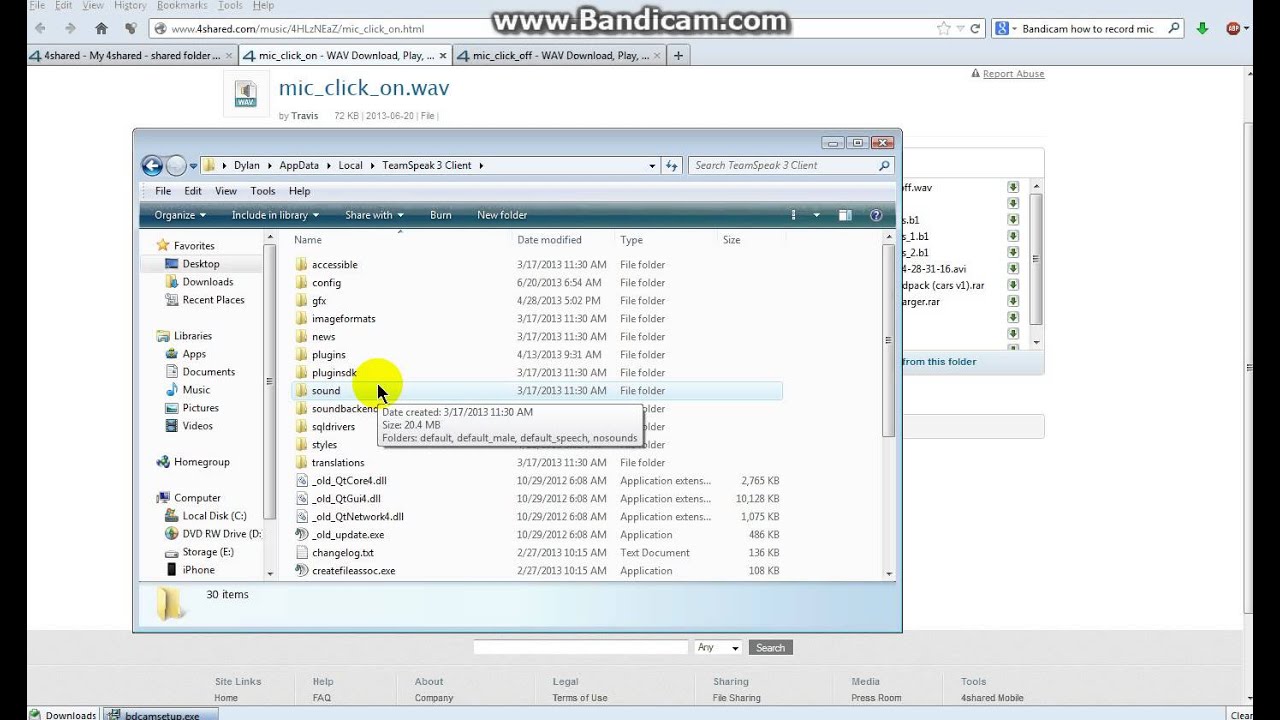Click the change view icon in Explorer toolbar
1280x720 pixels.
[795, 215]
